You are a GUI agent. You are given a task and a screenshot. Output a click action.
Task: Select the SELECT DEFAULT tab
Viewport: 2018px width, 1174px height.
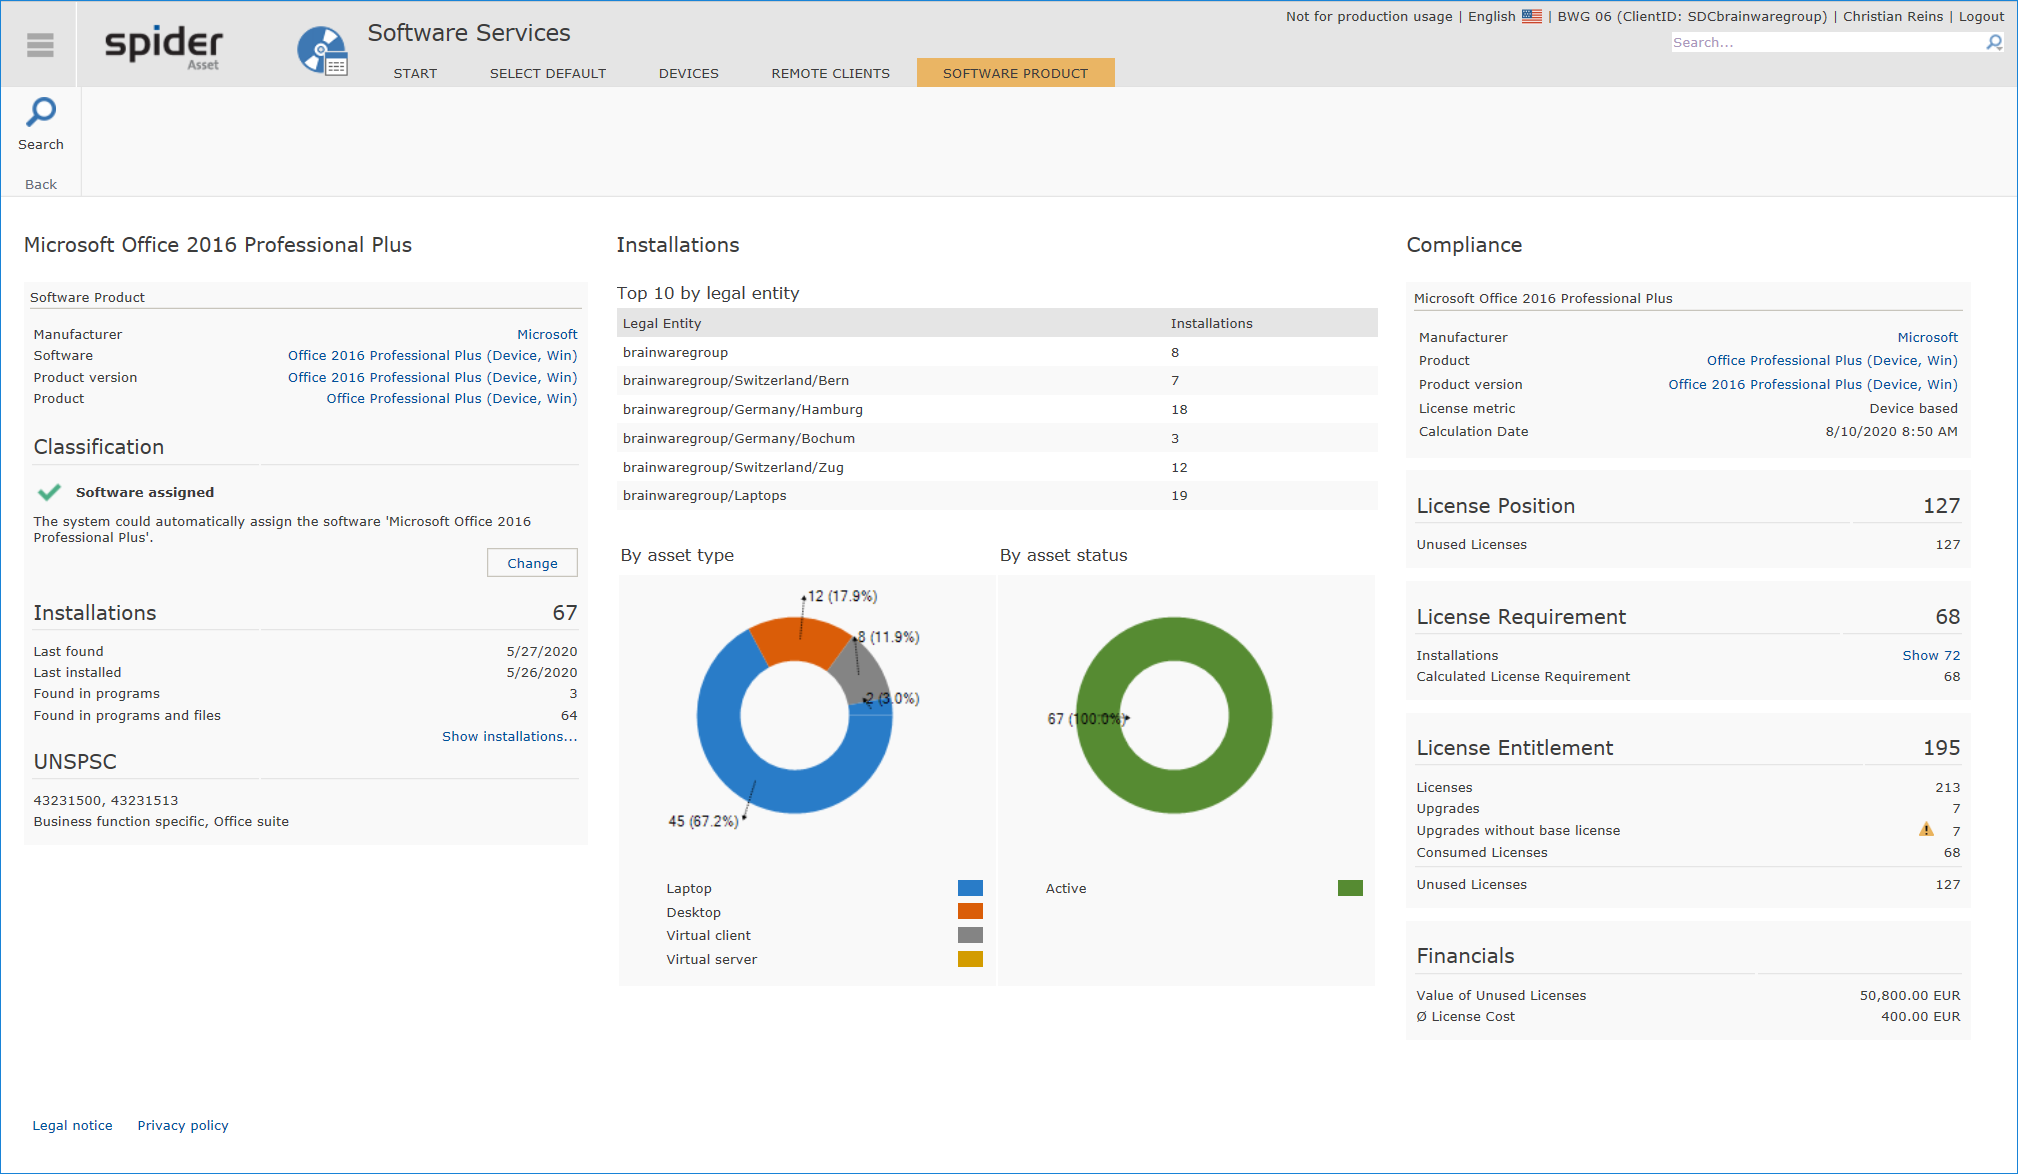click(547, 73)
